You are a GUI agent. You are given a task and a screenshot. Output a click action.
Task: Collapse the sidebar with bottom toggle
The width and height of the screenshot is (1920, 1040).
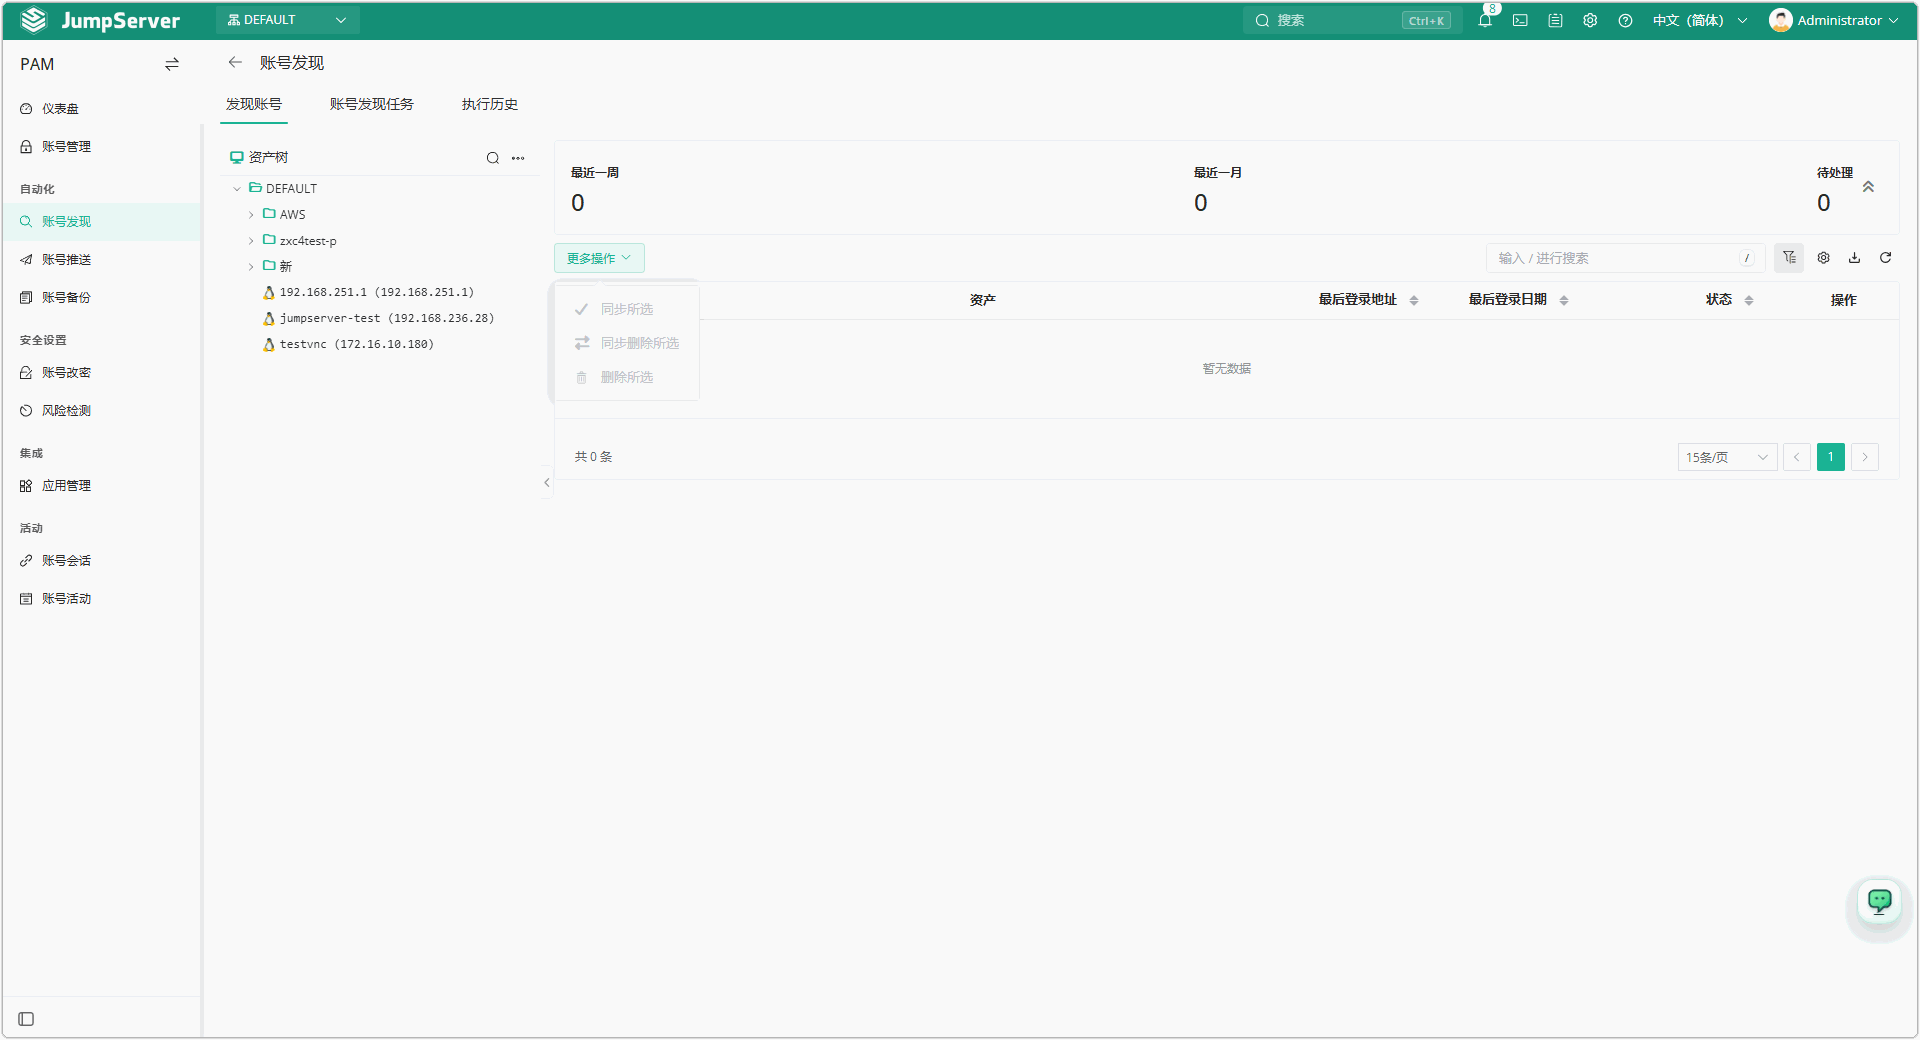coord(27,1019)
